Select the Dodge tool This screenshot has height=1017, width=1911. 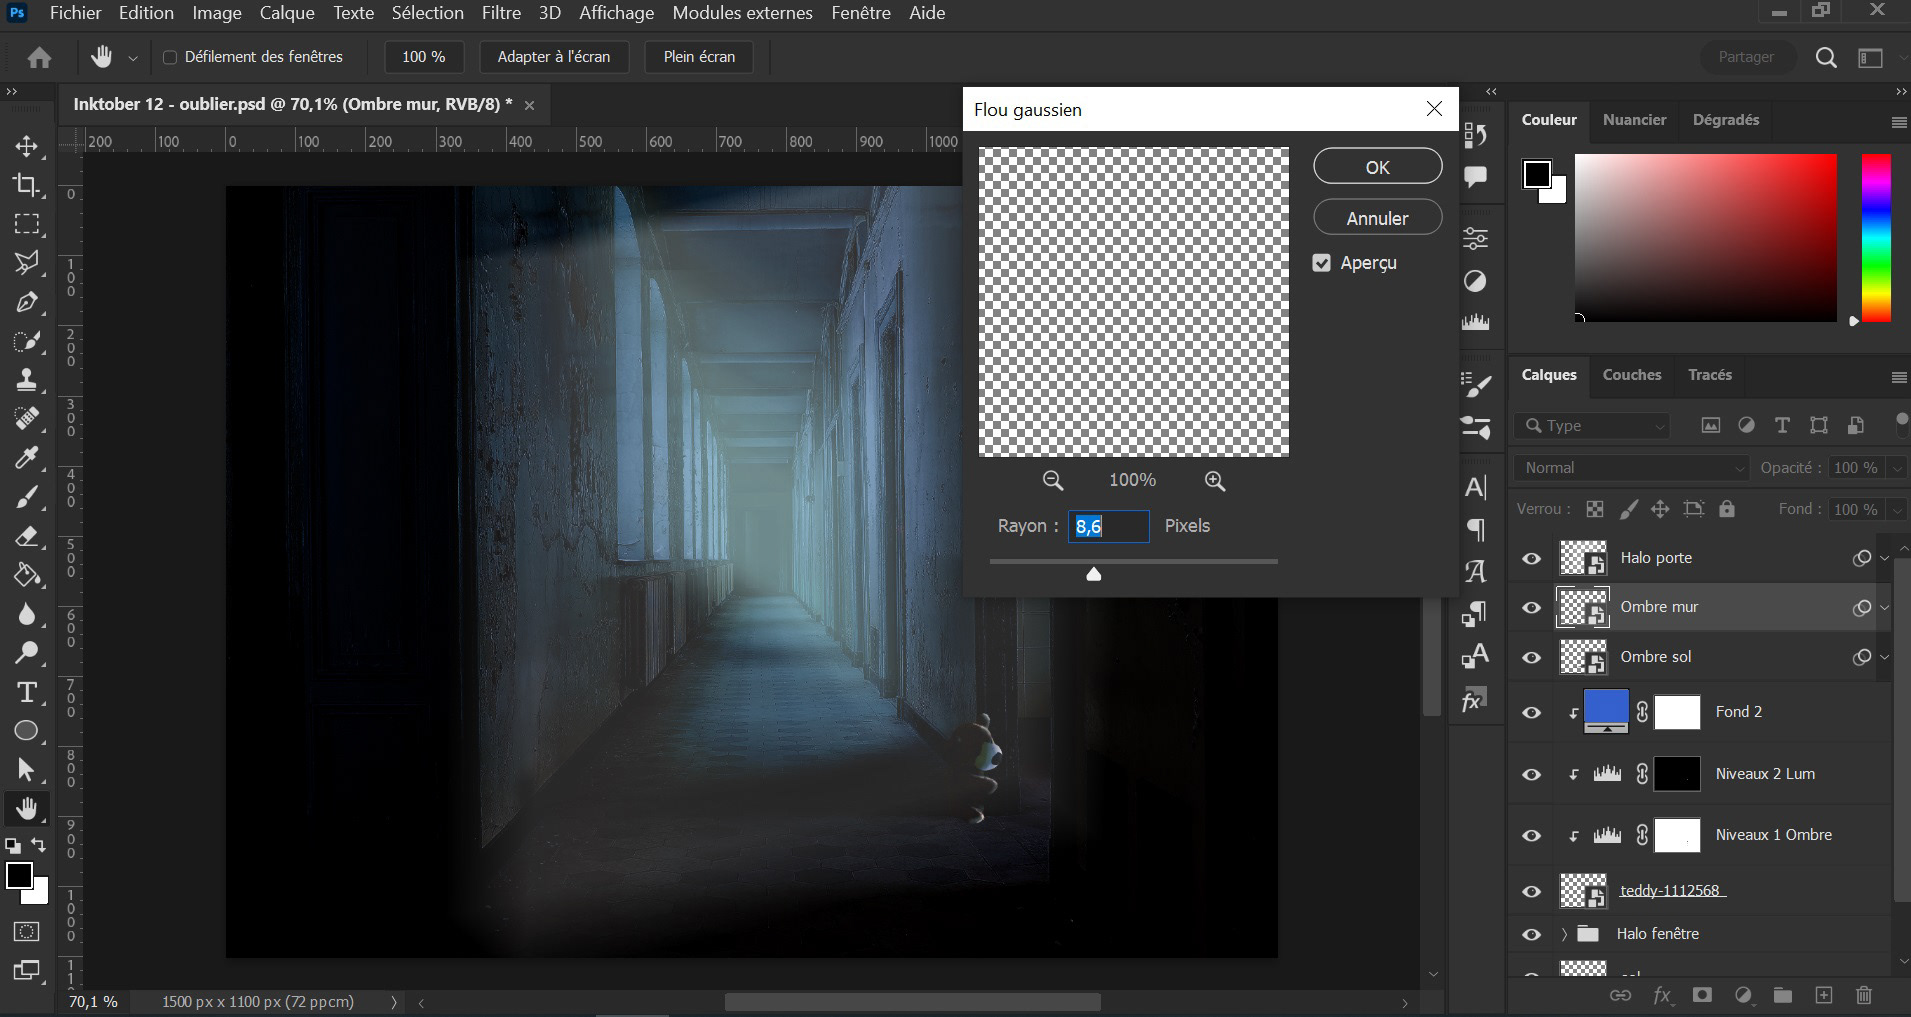(27, 653)
